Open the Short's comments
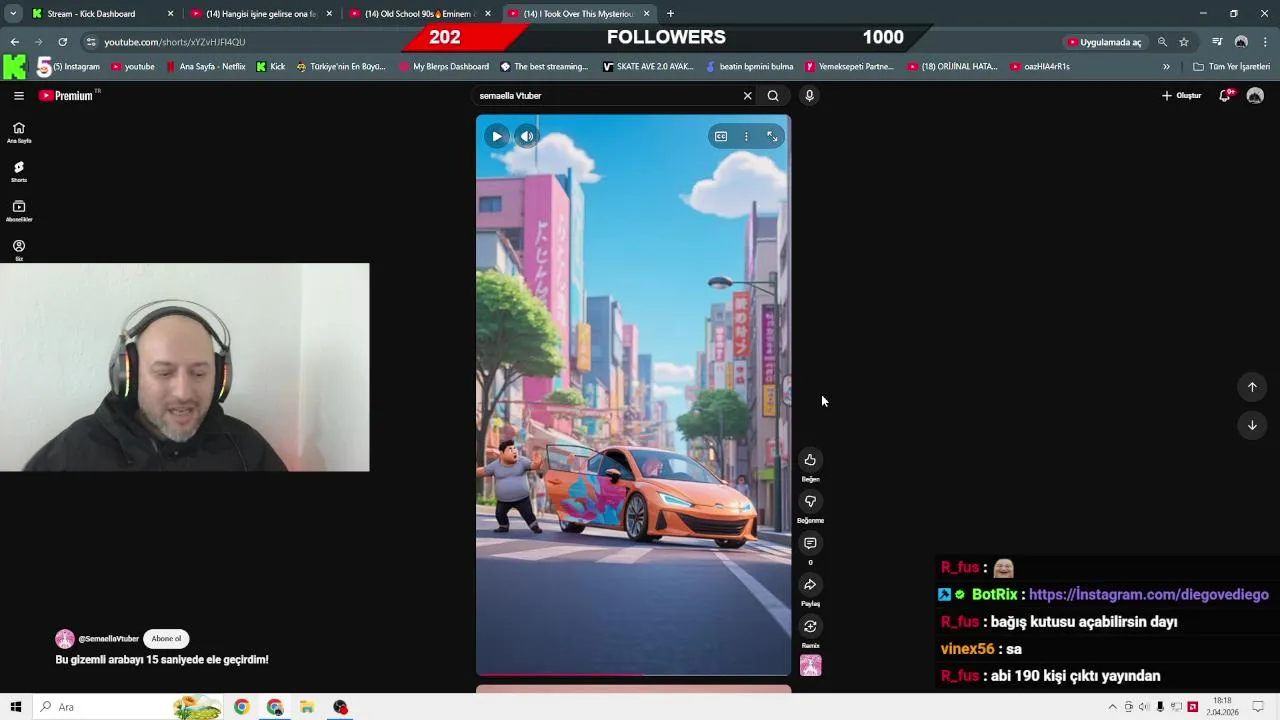This screenshot has height=720, width=1280. (810, 543)
